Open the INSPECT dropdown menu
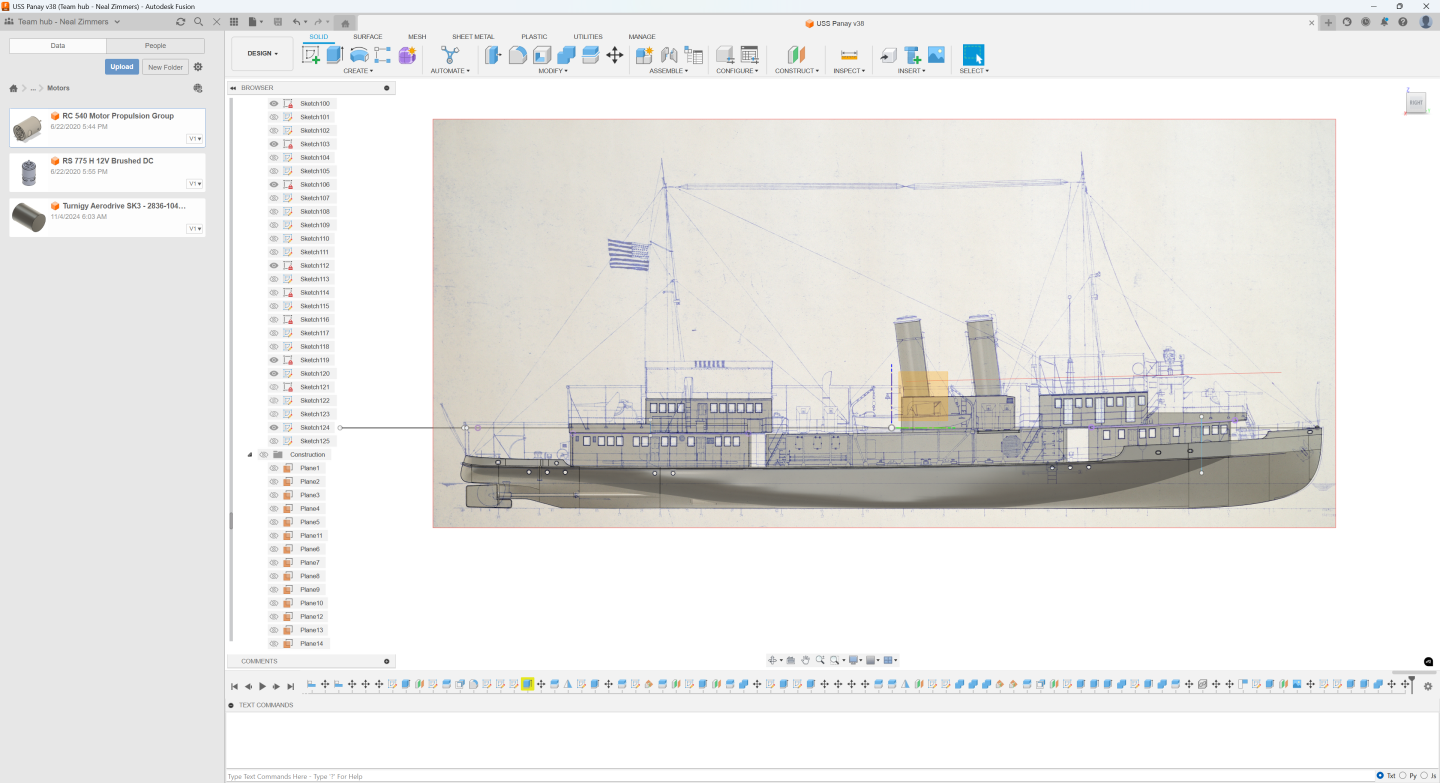Image resolution: width=1440 pixels, height=783 pixels. 849,71
